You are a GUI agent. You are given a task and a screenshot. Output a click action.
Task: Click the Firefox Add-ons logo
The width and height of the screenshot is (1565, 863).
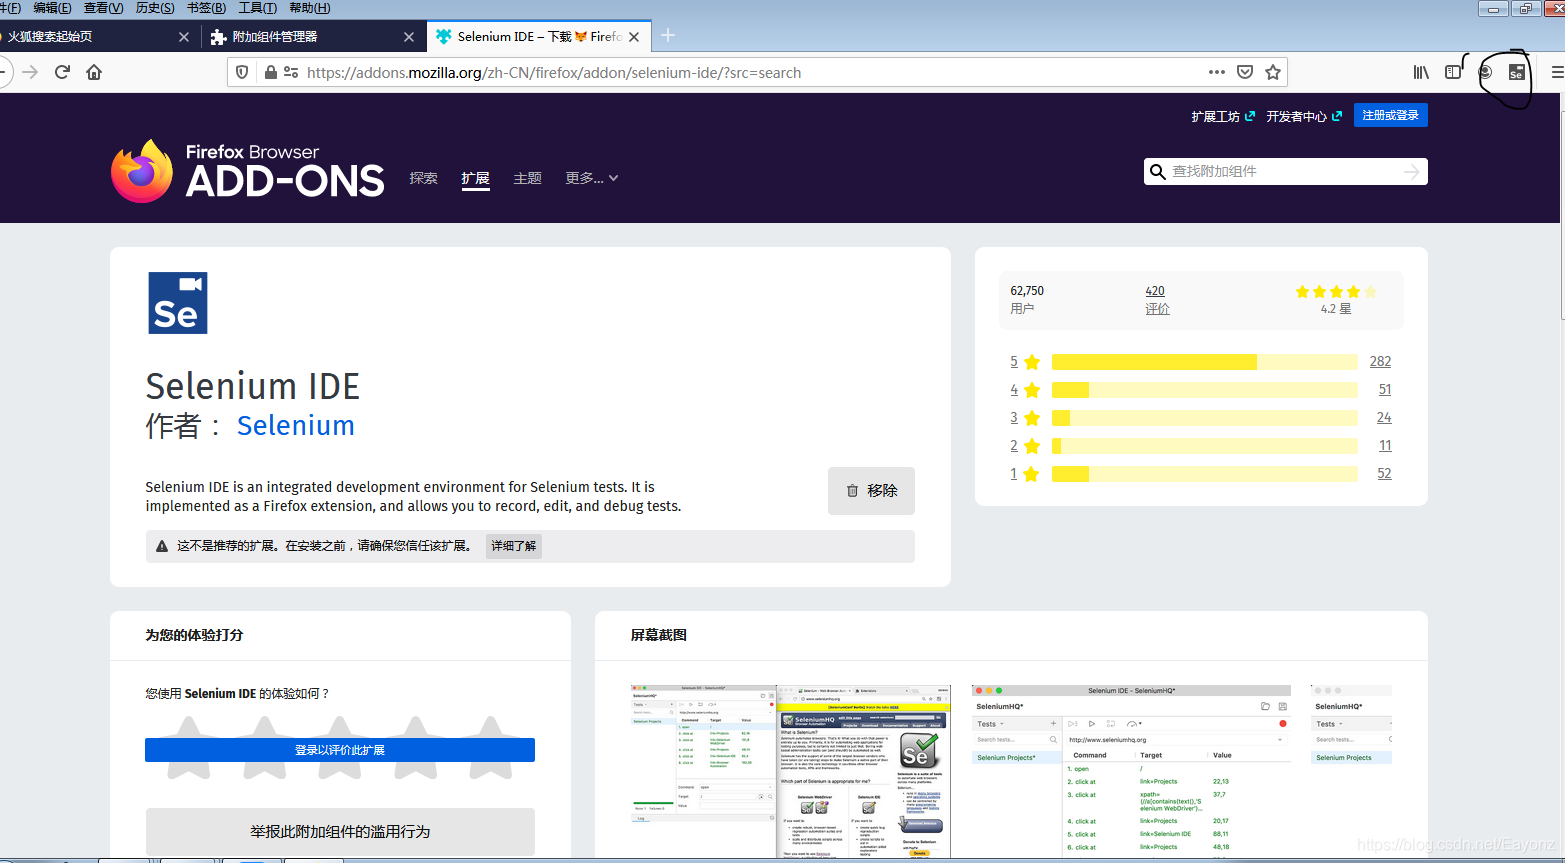247,171
